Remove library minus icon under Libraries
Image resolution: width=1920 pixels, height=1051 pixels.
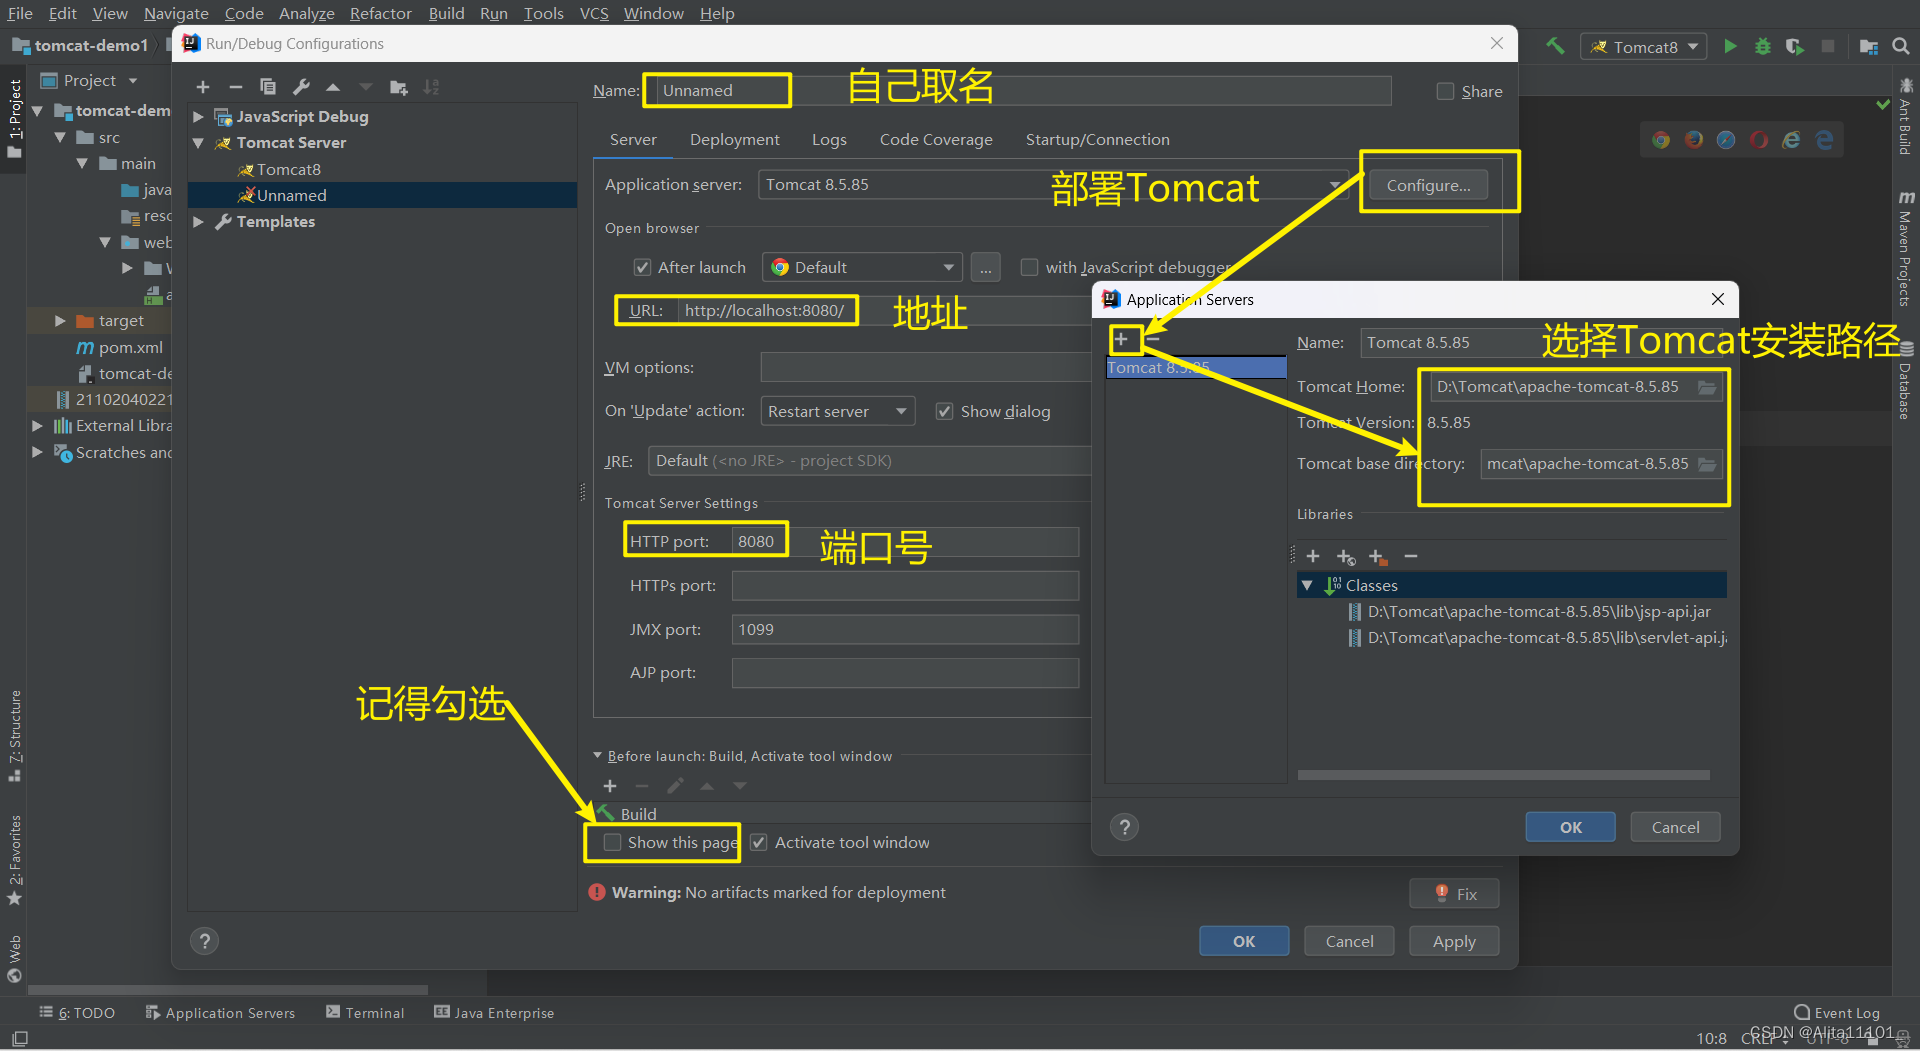tap(1411, 556)
